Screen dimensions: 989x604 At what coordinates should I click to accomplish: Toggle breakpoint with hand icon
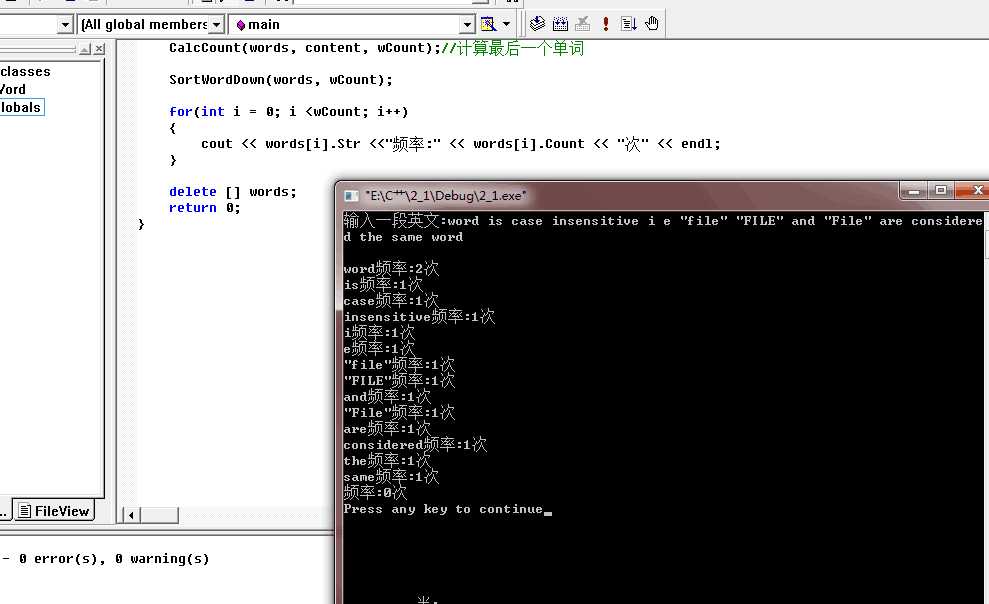click(x=652, y=24)
